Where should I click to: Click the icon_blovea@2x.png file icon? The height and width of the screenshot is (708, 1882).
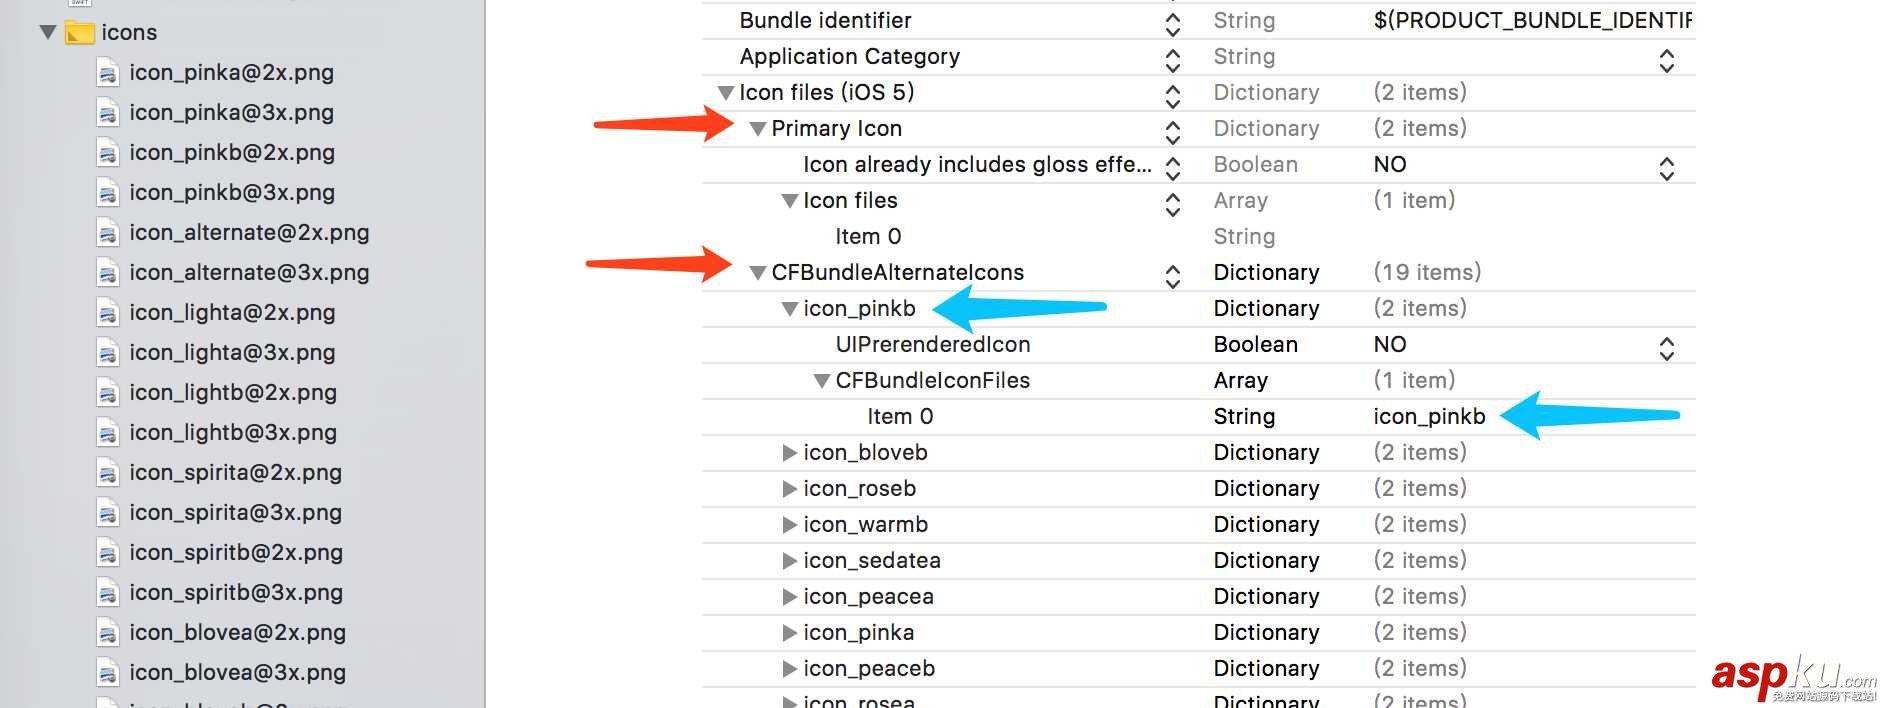pyautogui.click(x=108, y=633)
